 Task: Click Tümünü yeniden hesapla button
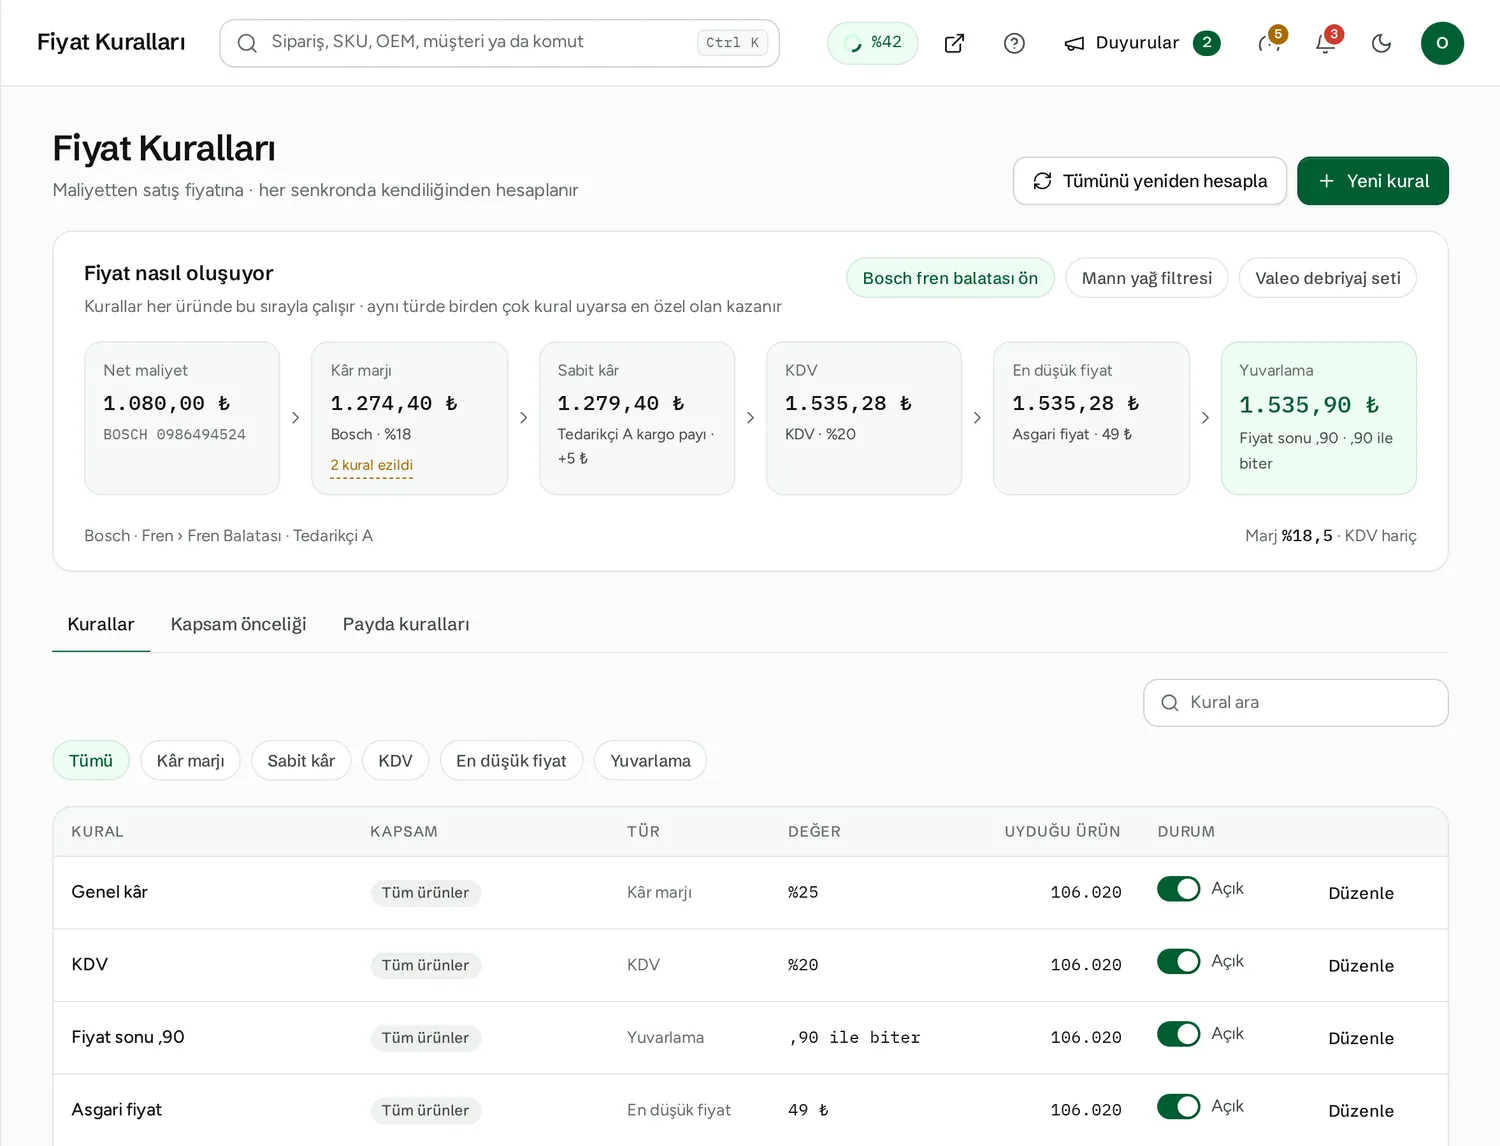[x=1150, y=181]
